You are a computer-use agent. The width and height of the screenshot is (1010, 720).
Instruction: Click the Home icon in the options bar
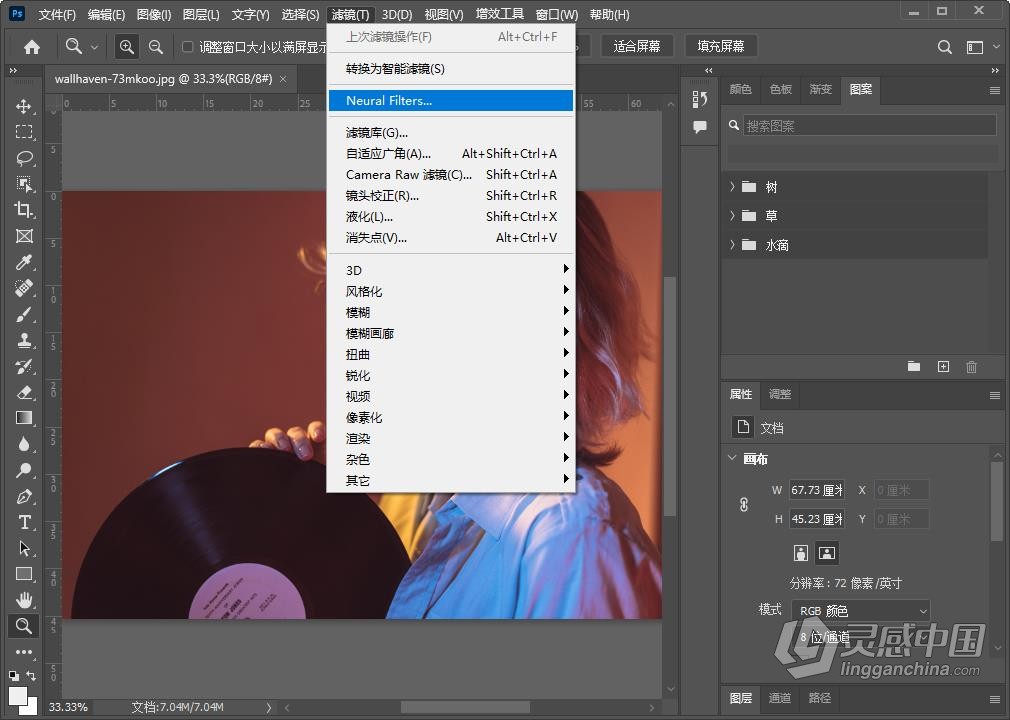(30, 45)
